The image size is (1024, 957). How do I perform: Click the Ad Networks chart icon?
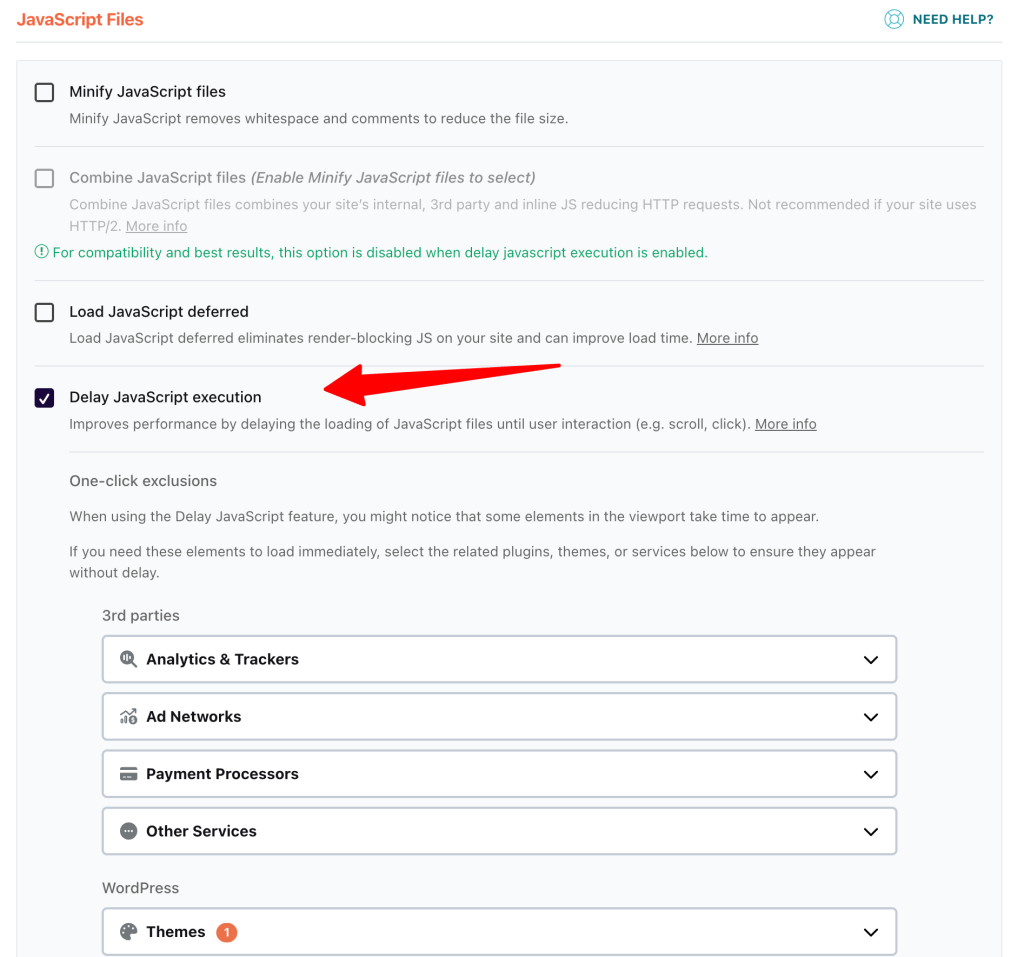coord(128,716)
